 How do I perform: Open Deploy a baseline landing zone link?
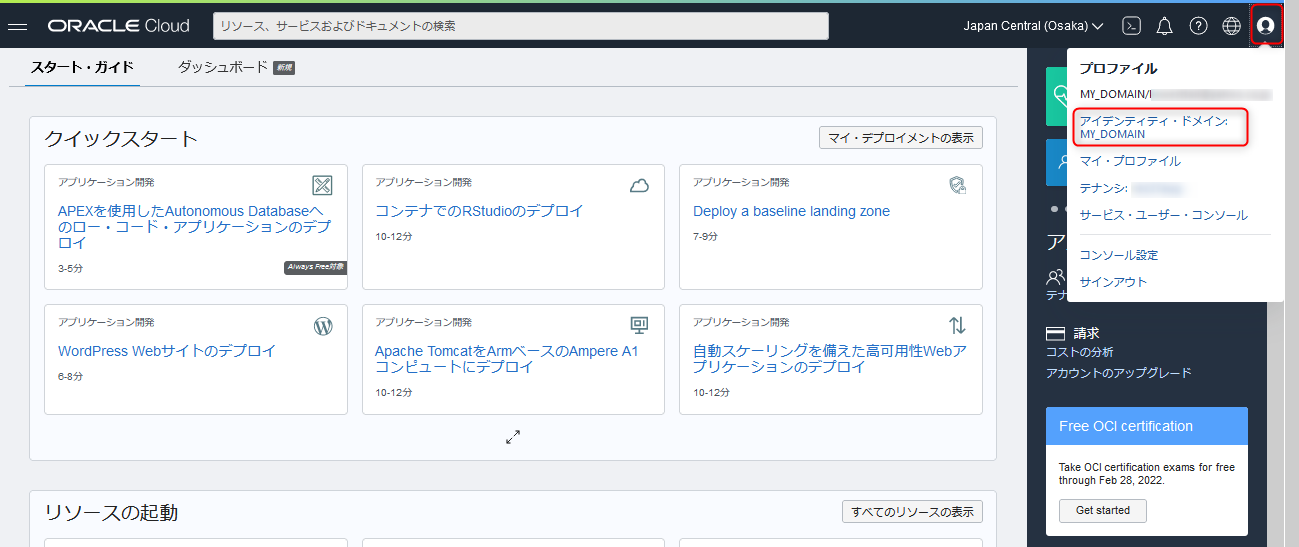coord(791,211)
